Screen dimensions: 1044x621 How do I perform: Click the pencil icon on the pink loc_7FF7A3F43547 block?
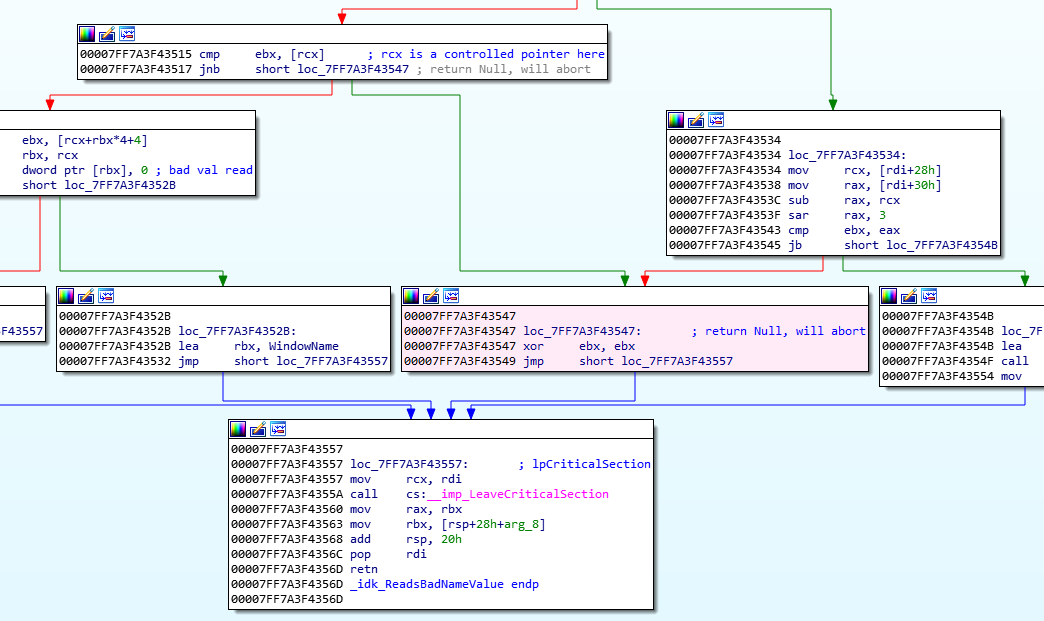pos(432,296)
